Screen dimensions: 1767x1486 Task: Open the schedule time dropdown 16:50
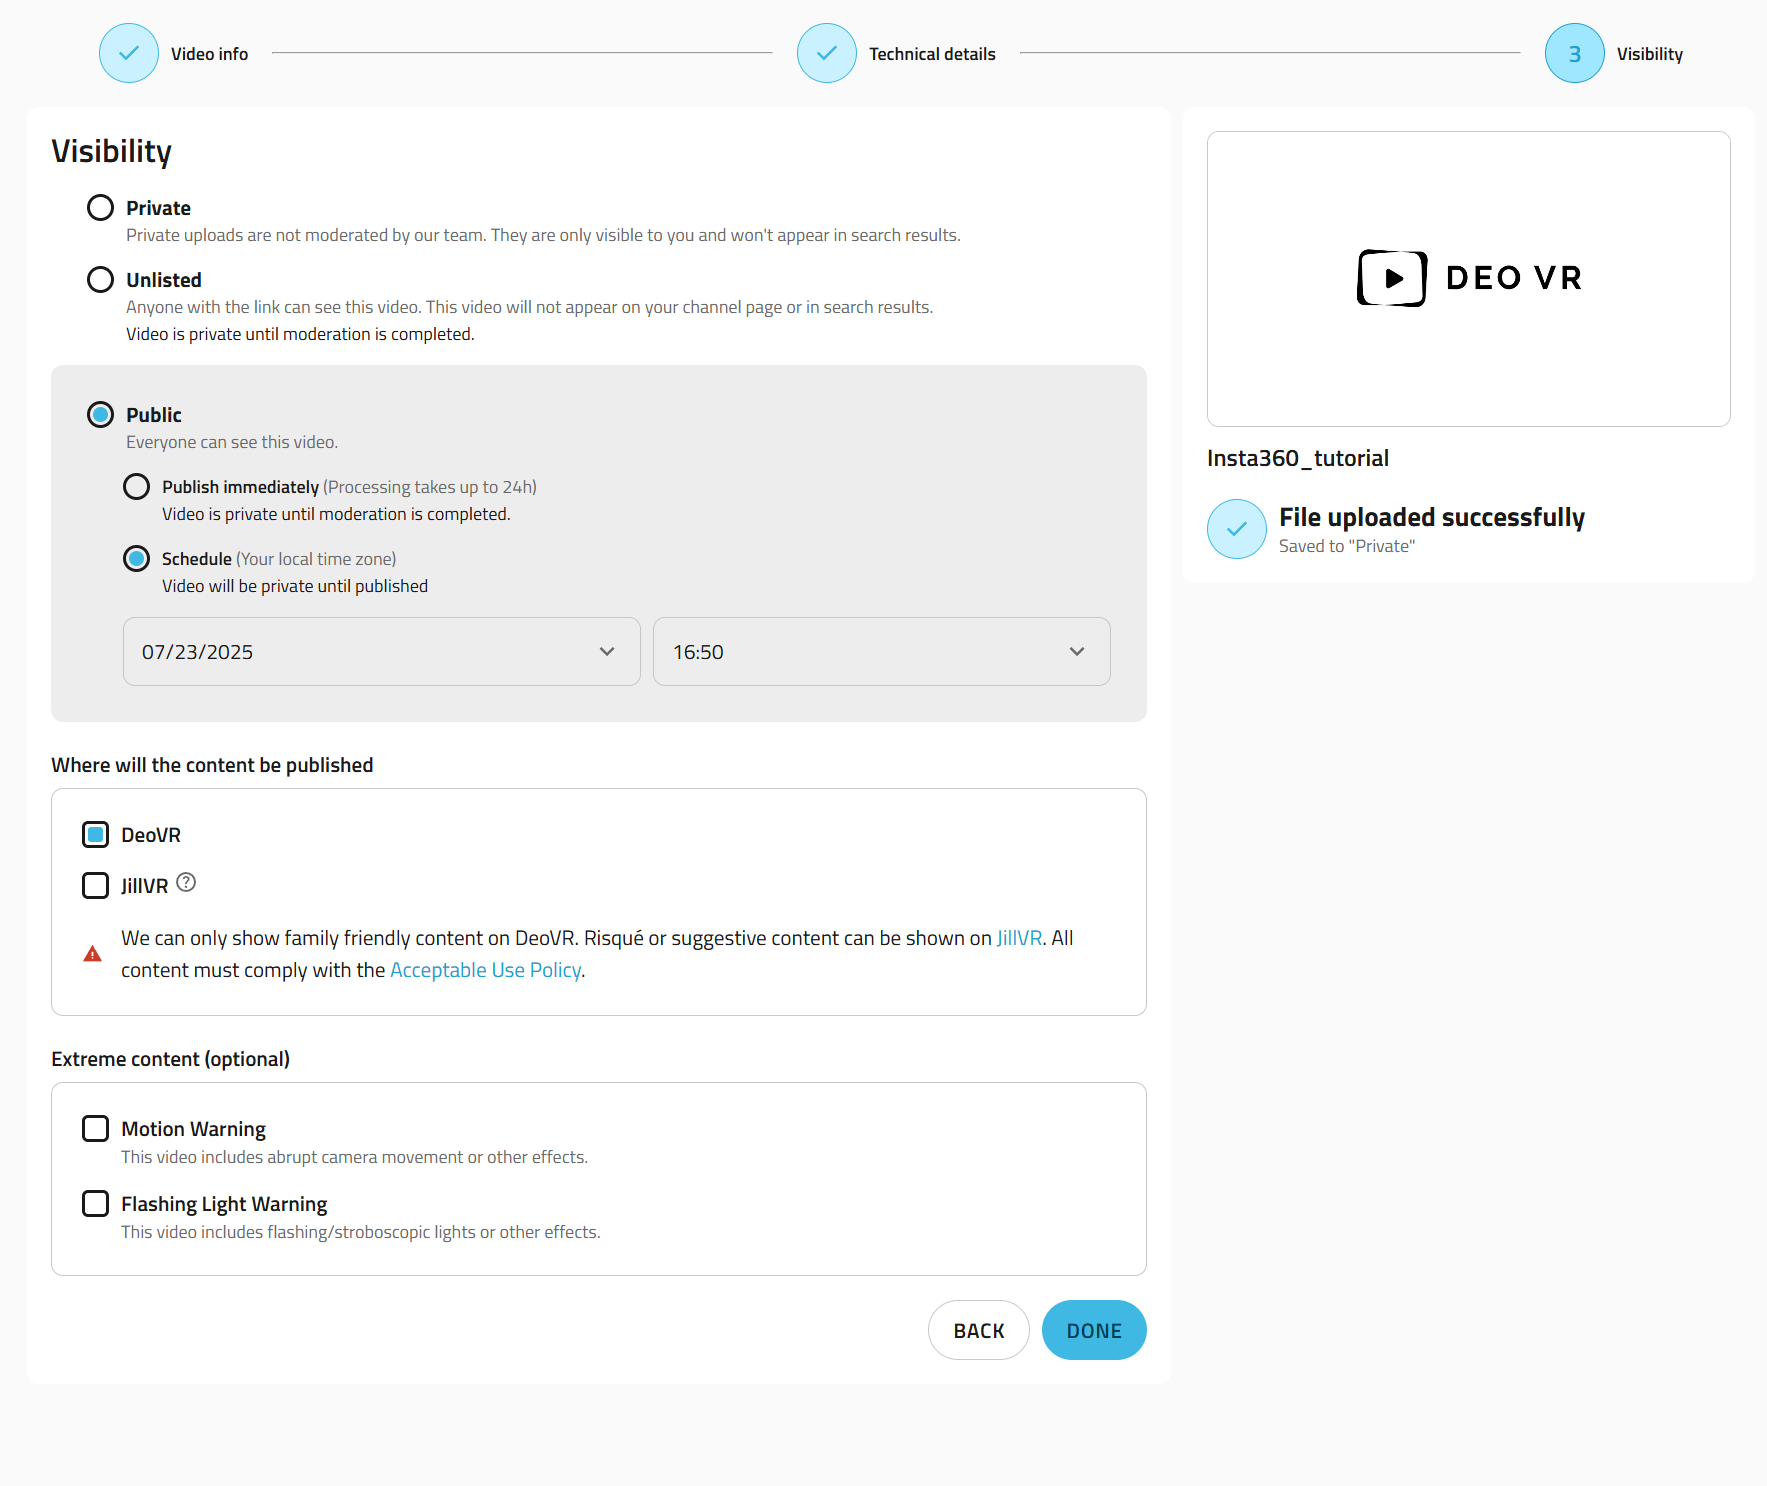(x=882, y=652)
